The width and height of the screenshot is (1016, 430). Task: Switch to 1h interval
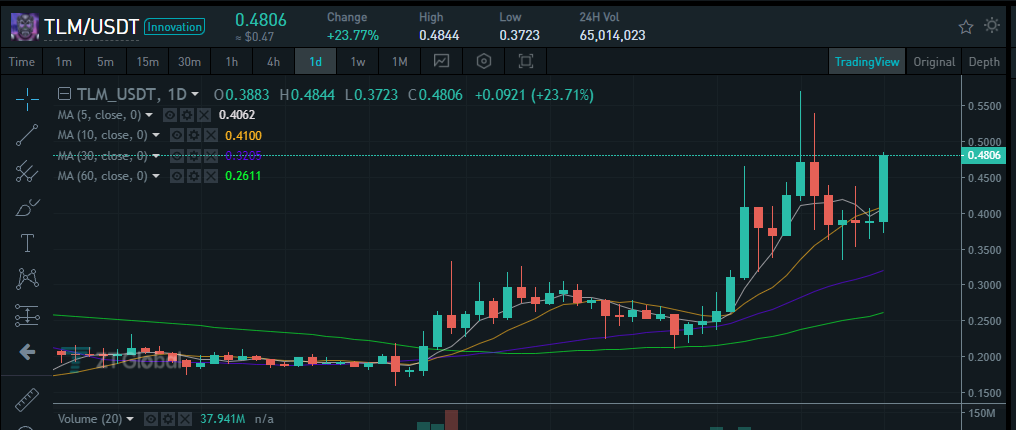231,62
